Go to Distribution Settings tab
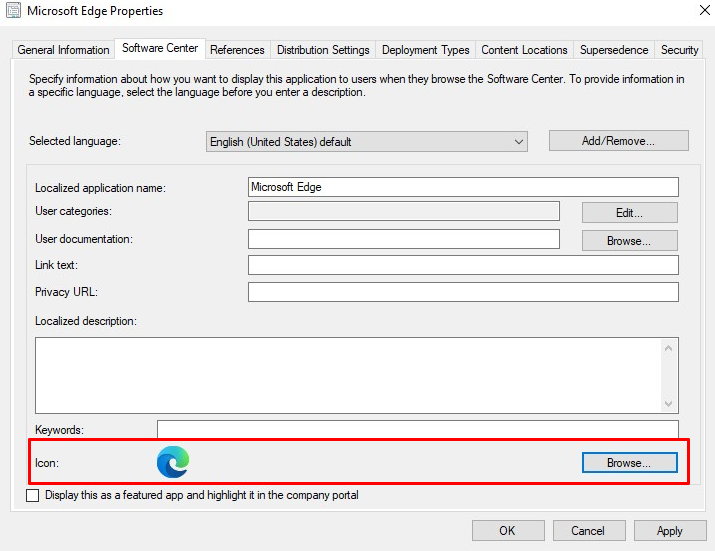The image size is (715, 551). click(x=323, y=50)
